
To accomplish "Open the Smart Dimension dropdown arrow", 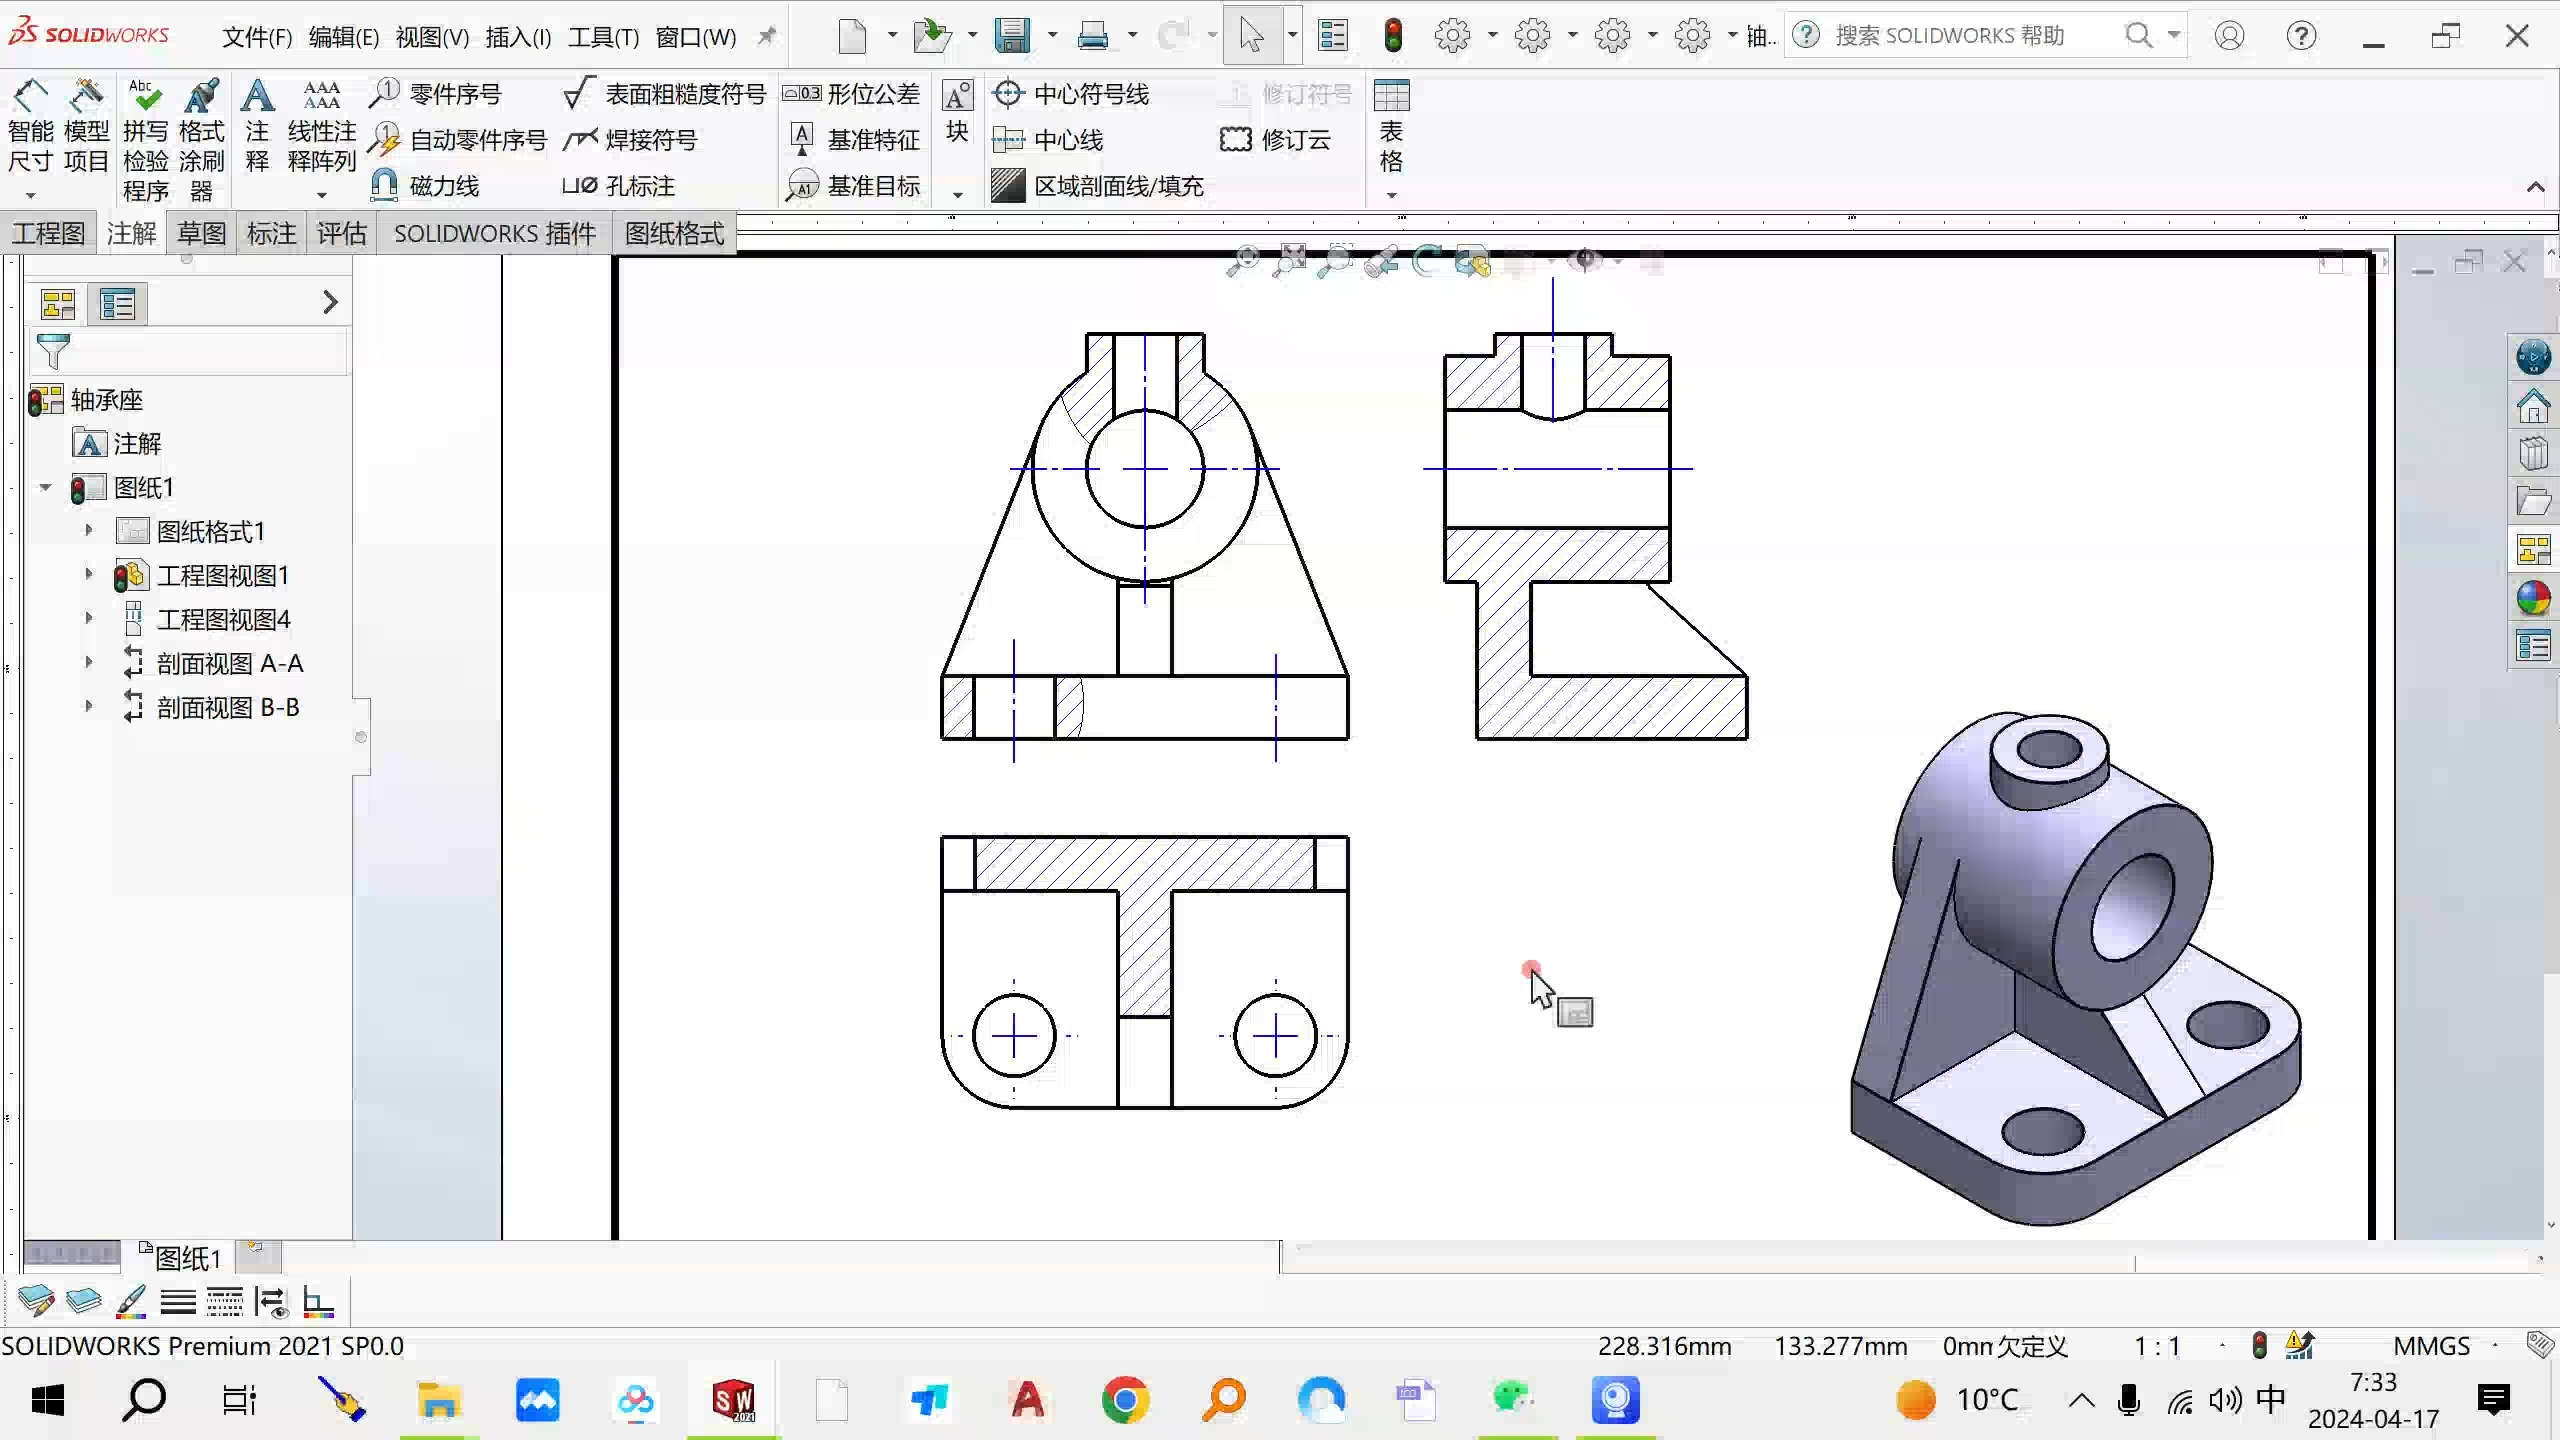I will click(30, 196).
